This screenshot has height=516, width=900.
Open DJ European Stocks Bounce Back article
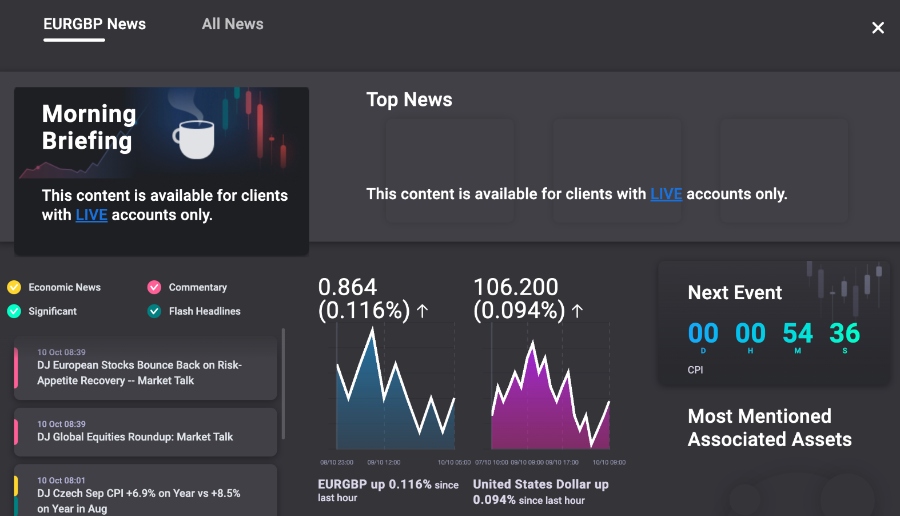[x=145, y=367]
